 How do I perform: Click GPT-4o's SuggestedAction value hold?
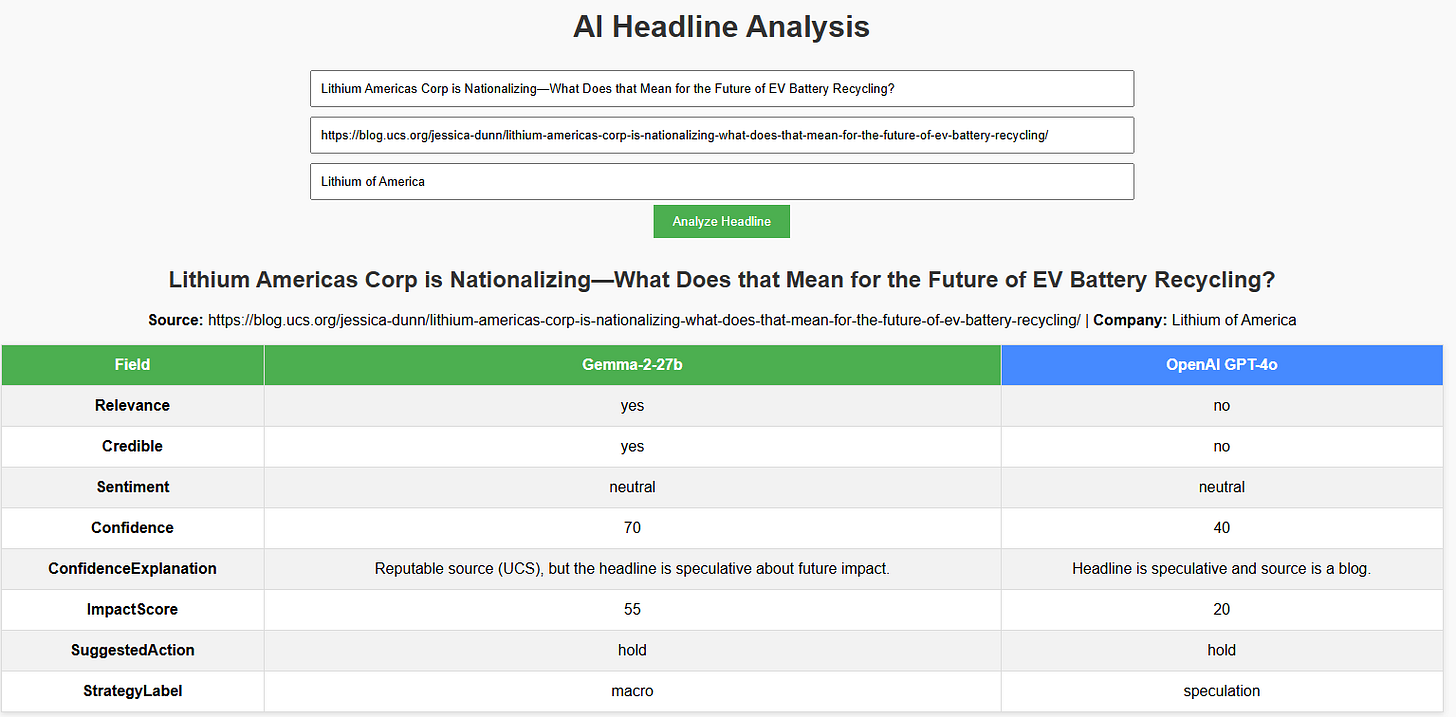point(1221,650)
